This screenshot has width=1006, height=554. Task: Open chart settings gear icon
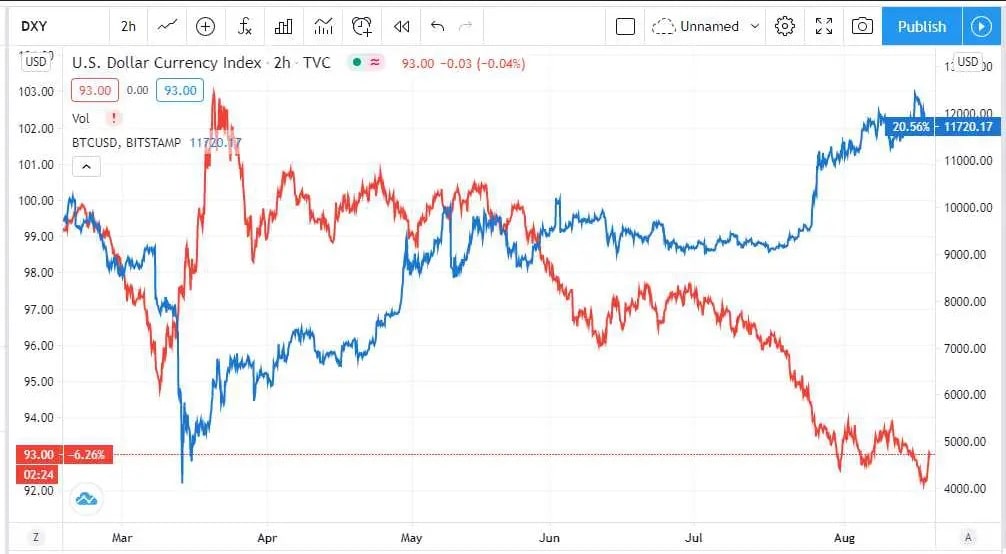coord(785,26)
